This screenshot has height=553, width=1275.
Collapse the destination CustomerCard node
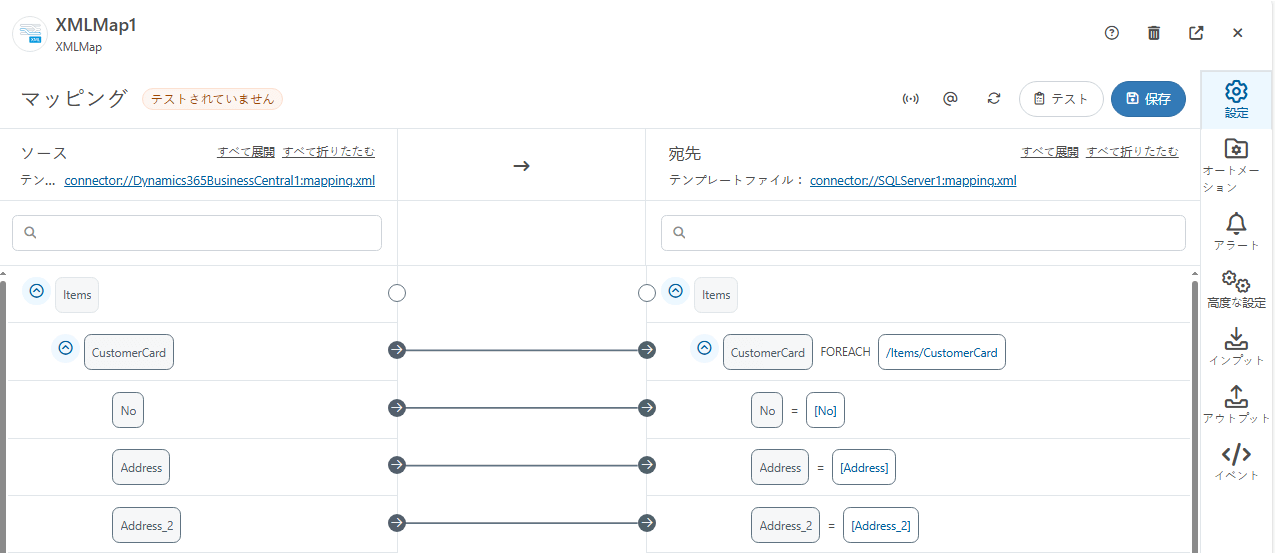pos(704,348)
